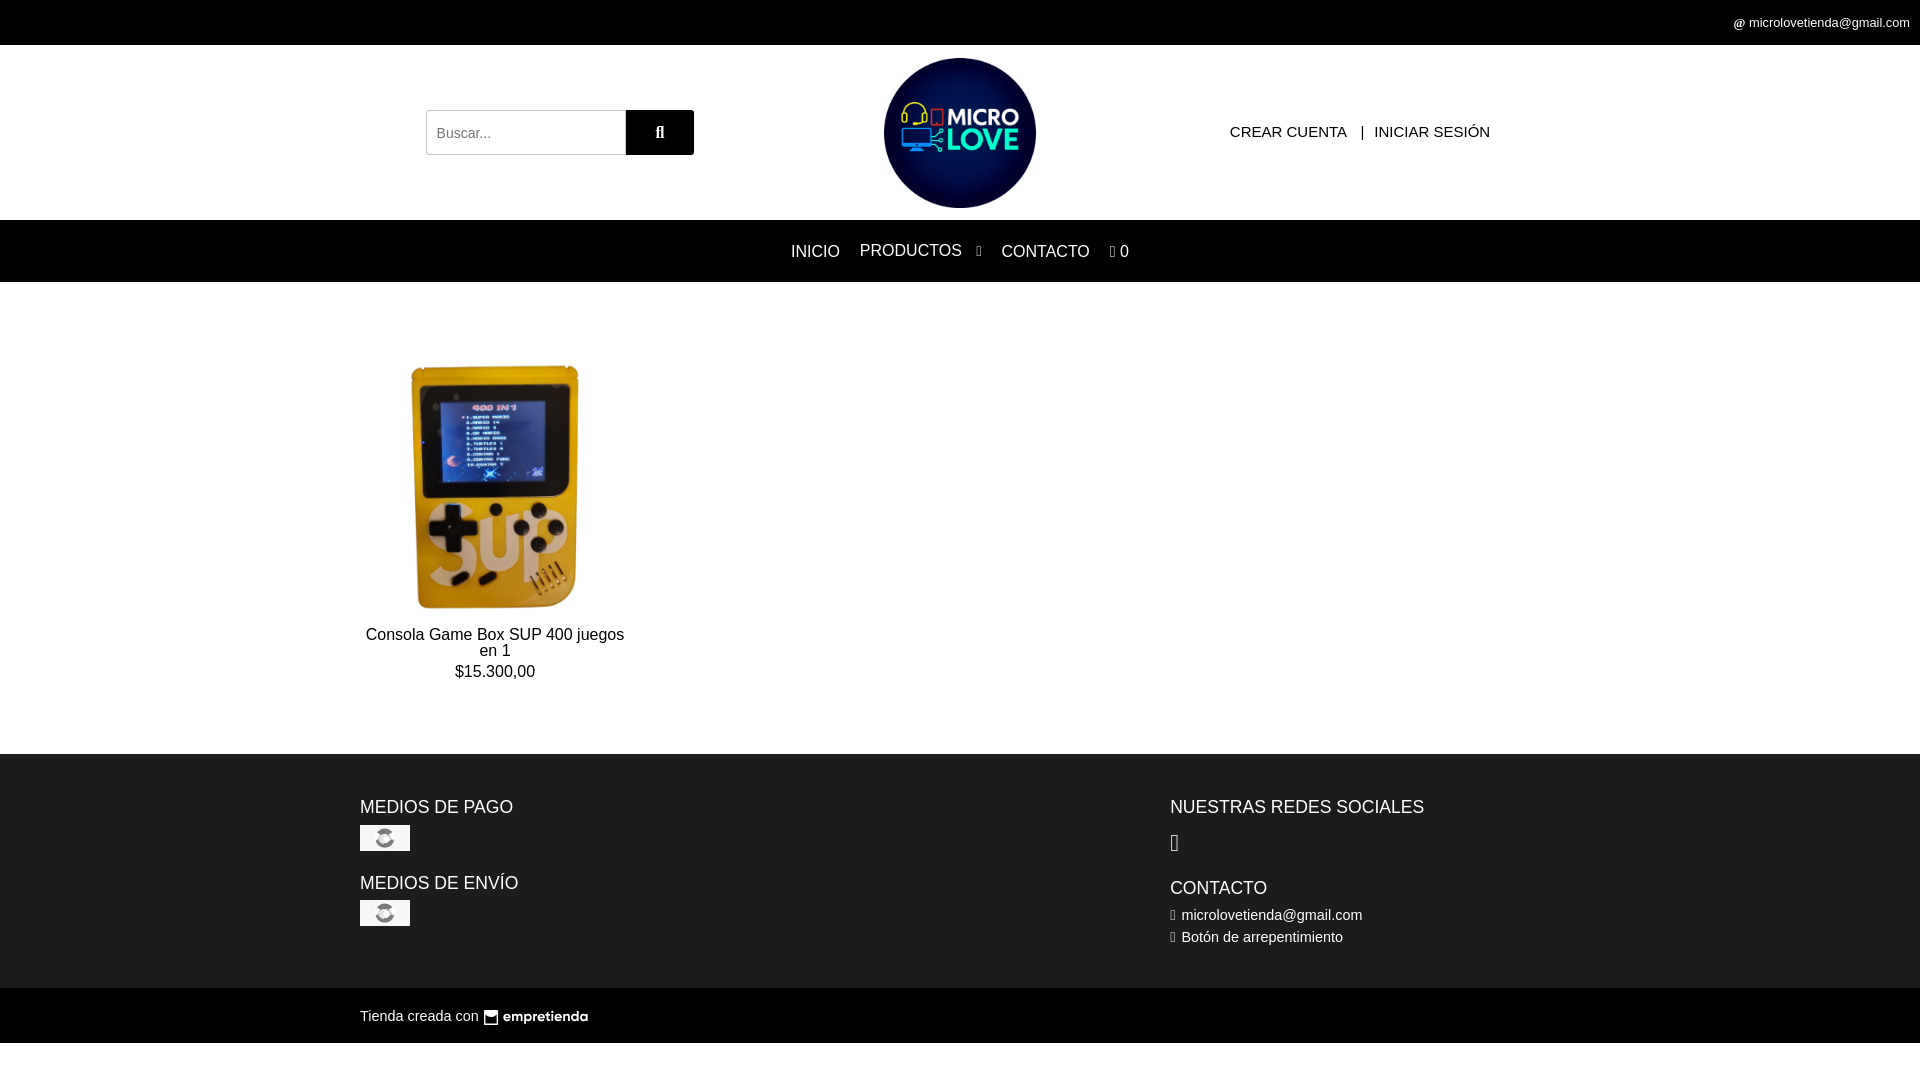
Task: Click footer microlovetienda@gmail.com contact email
Action: pos(1271,915)
